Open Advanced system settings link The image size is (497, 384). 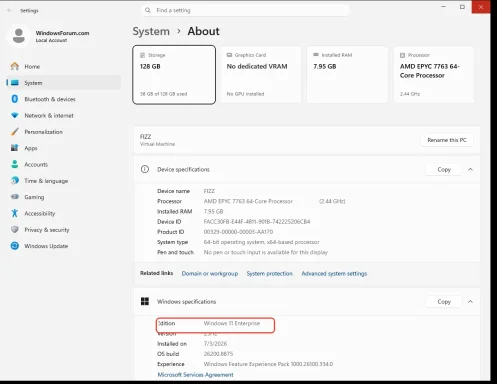point(334,273)
